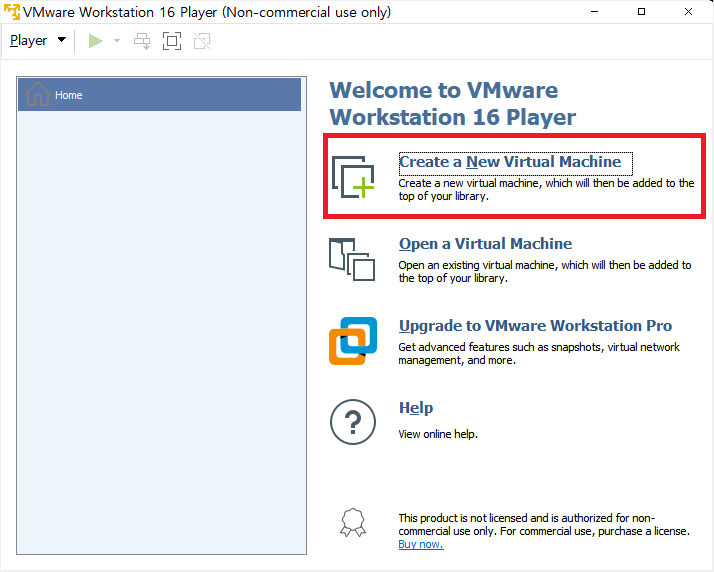Click the new virtual machine plus icon
714x572 pixels.
353,177
